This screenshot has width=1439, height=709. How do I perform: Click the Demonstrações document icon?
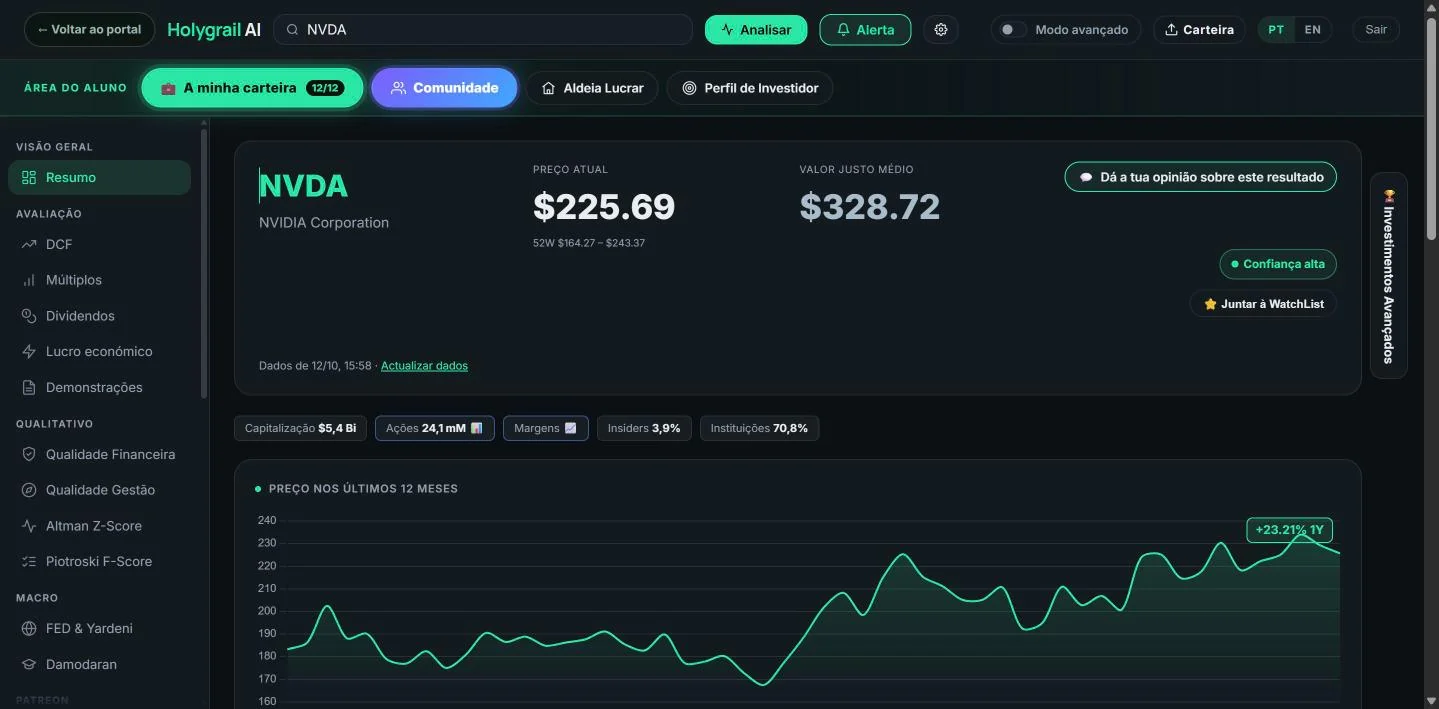tap(29, 388)
